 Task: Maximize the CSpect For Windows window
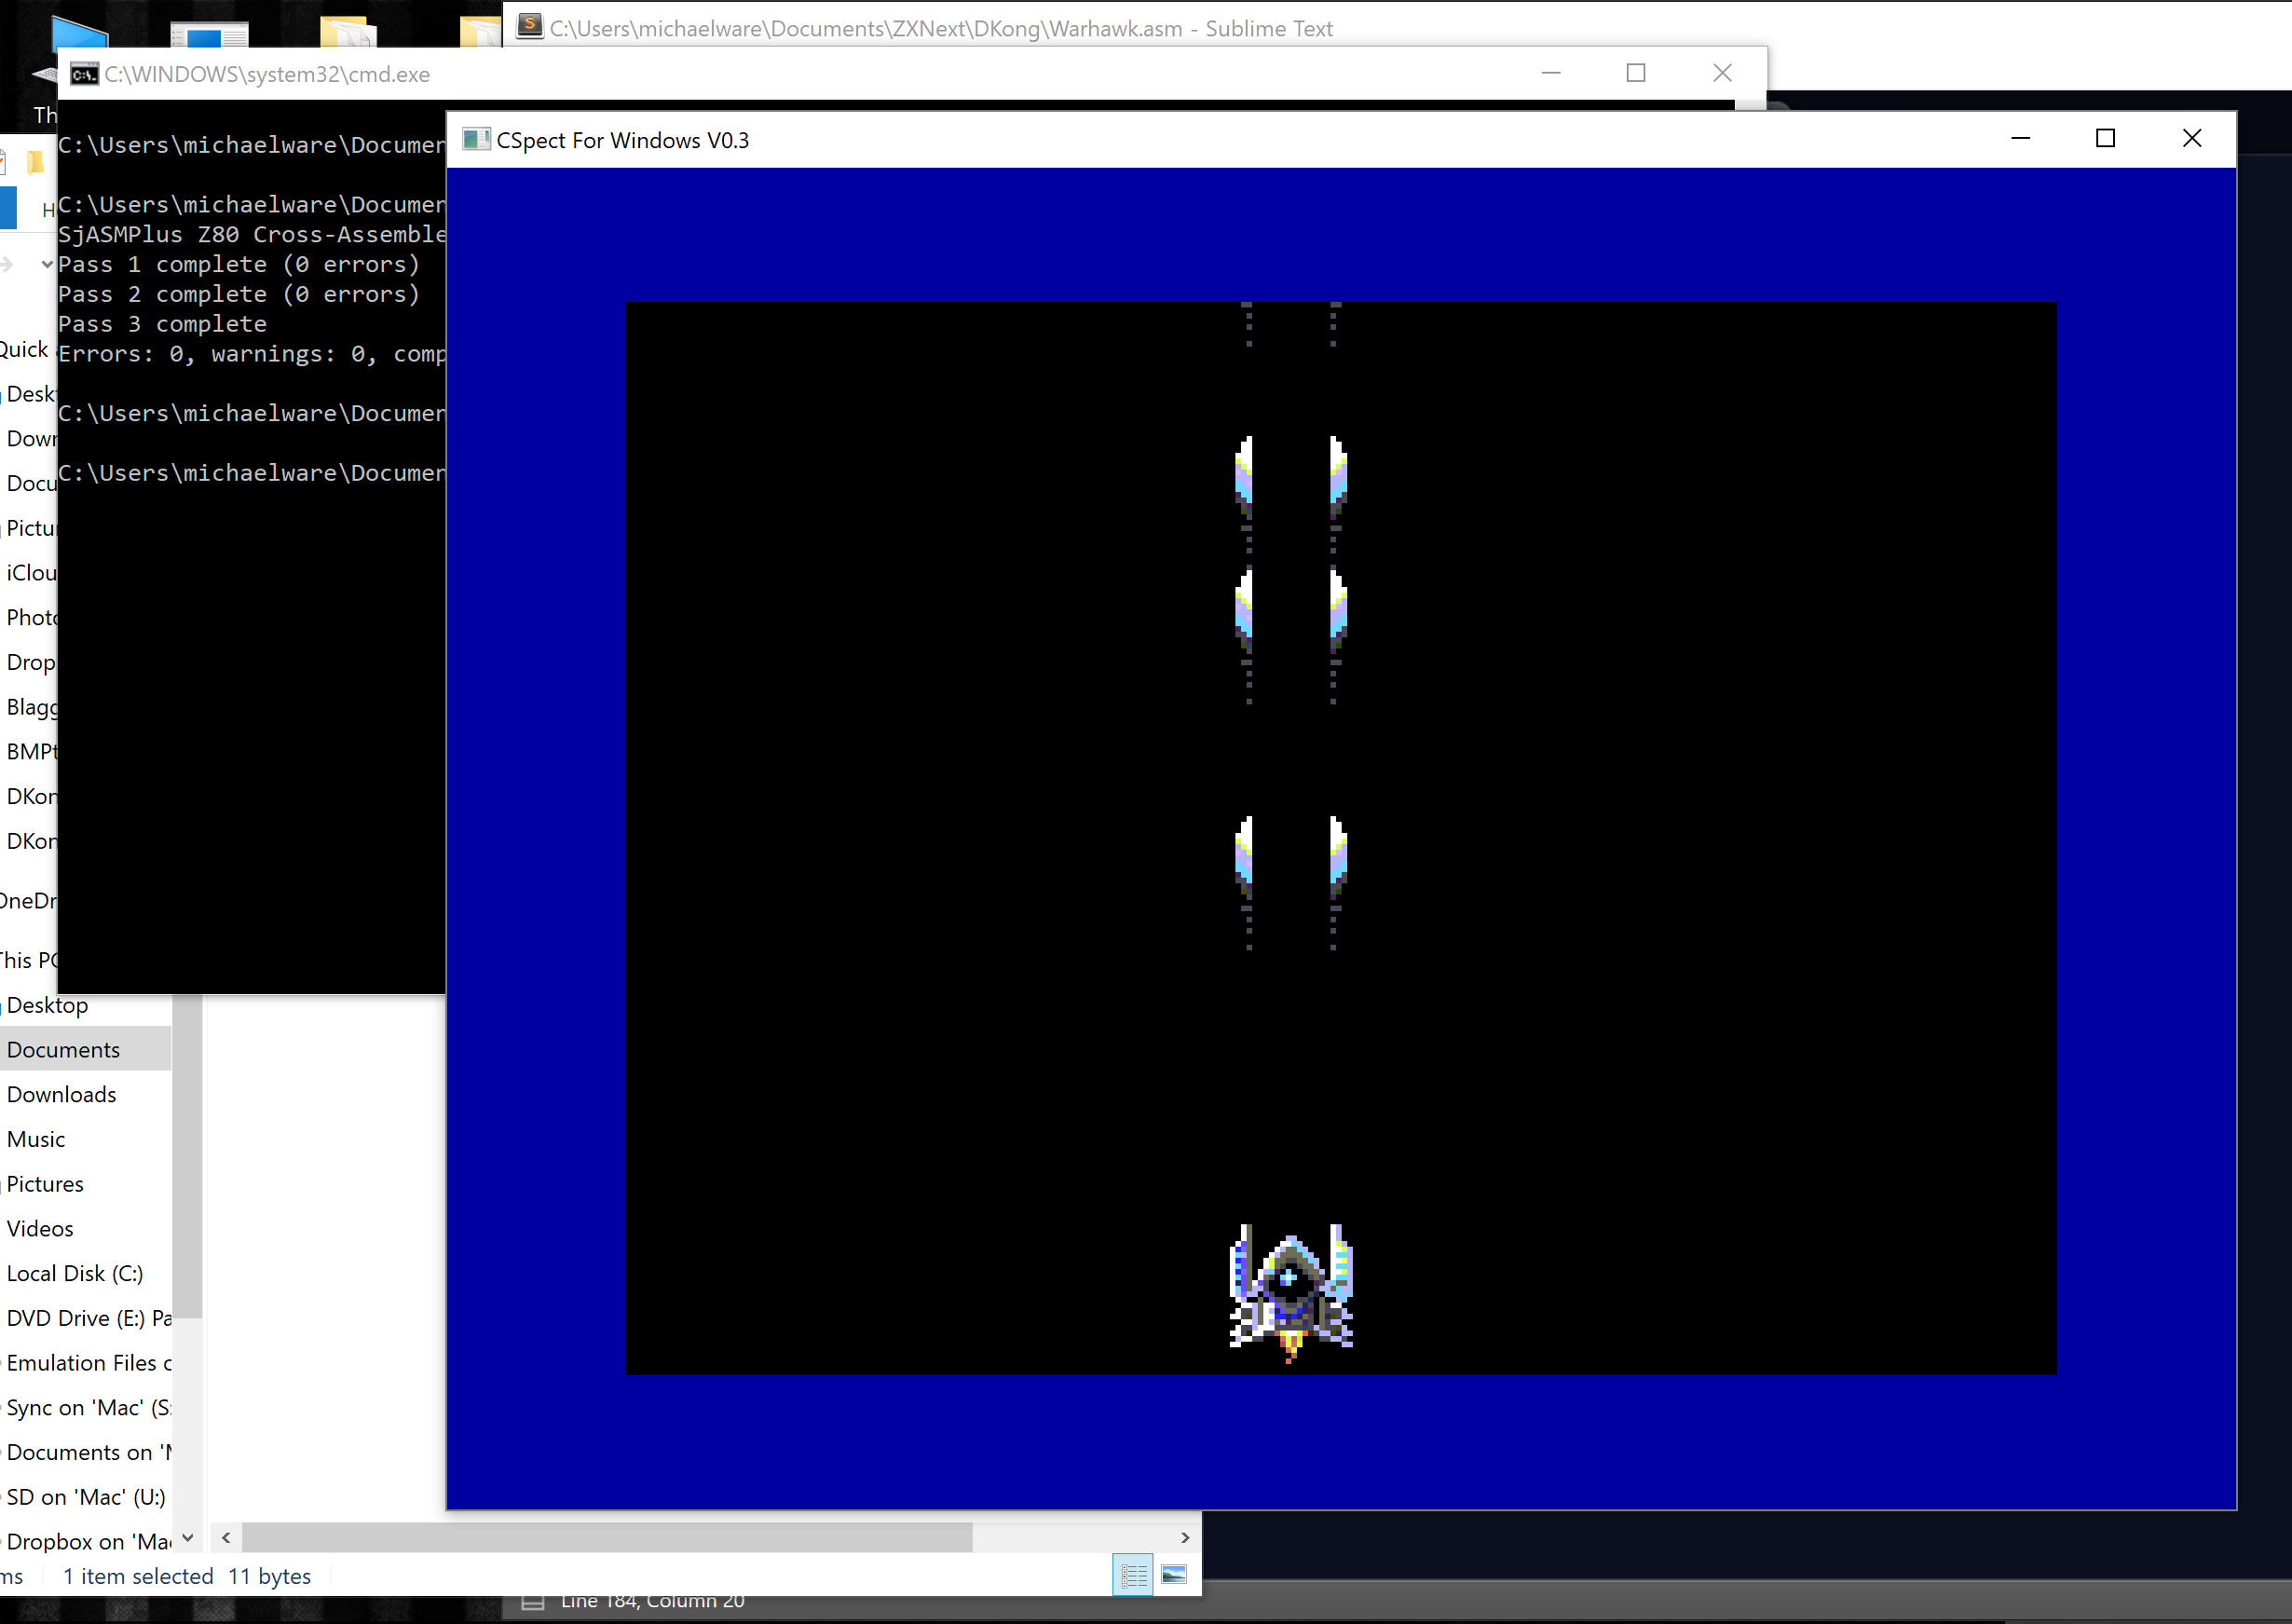tap(2105, 139)
